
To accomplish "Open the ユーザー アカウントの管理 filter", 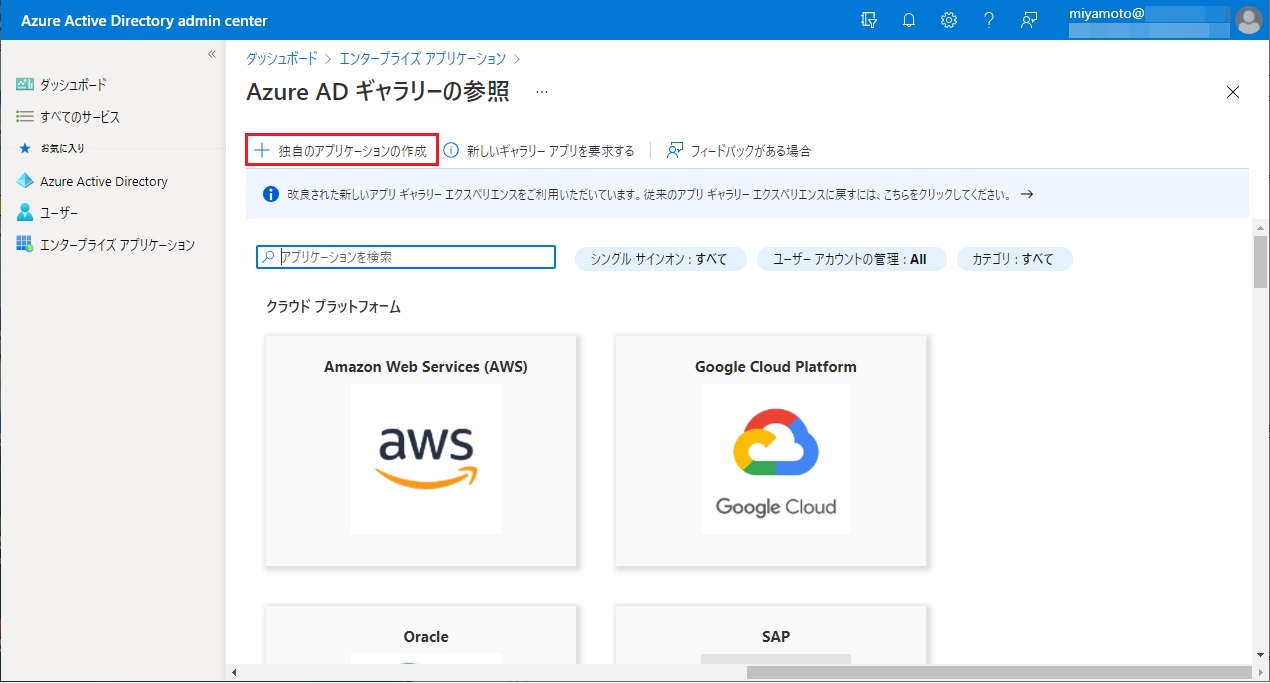I will [x=851, y=259].
